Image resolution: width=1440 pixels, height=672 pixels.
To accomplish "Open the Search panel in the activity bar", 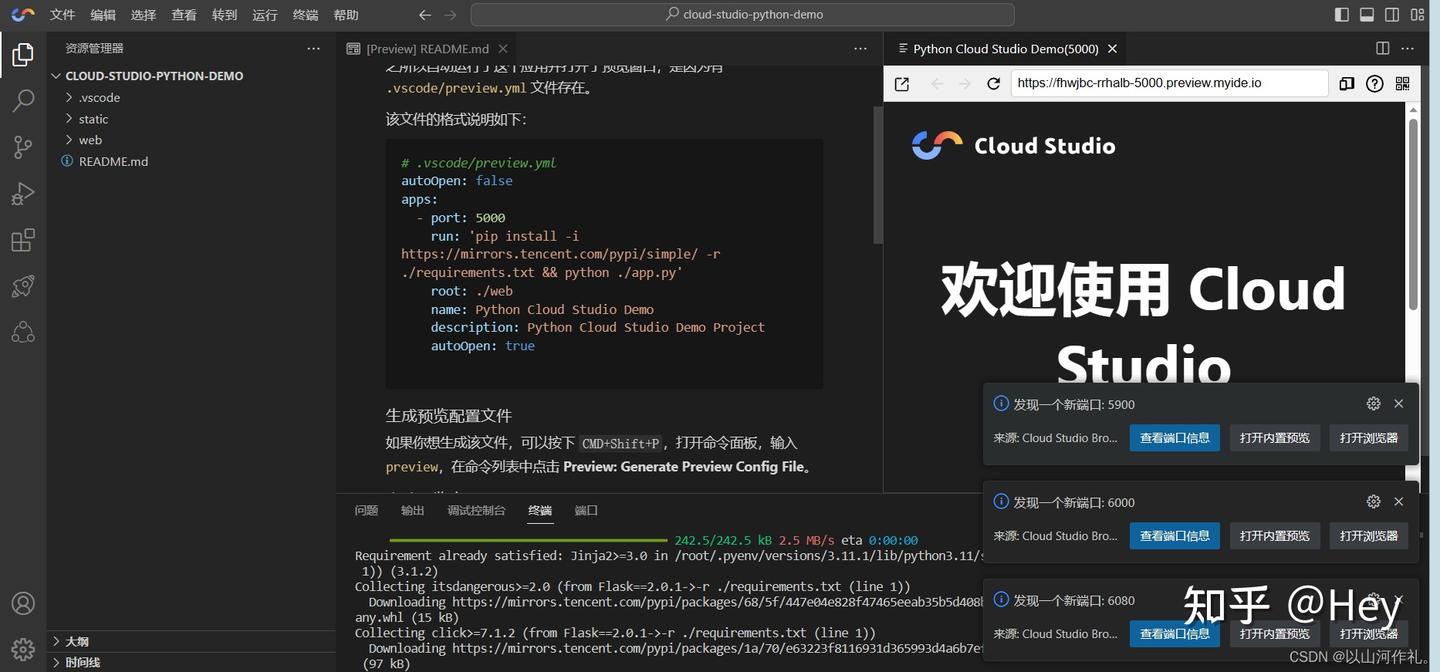I will pos(22,100).
